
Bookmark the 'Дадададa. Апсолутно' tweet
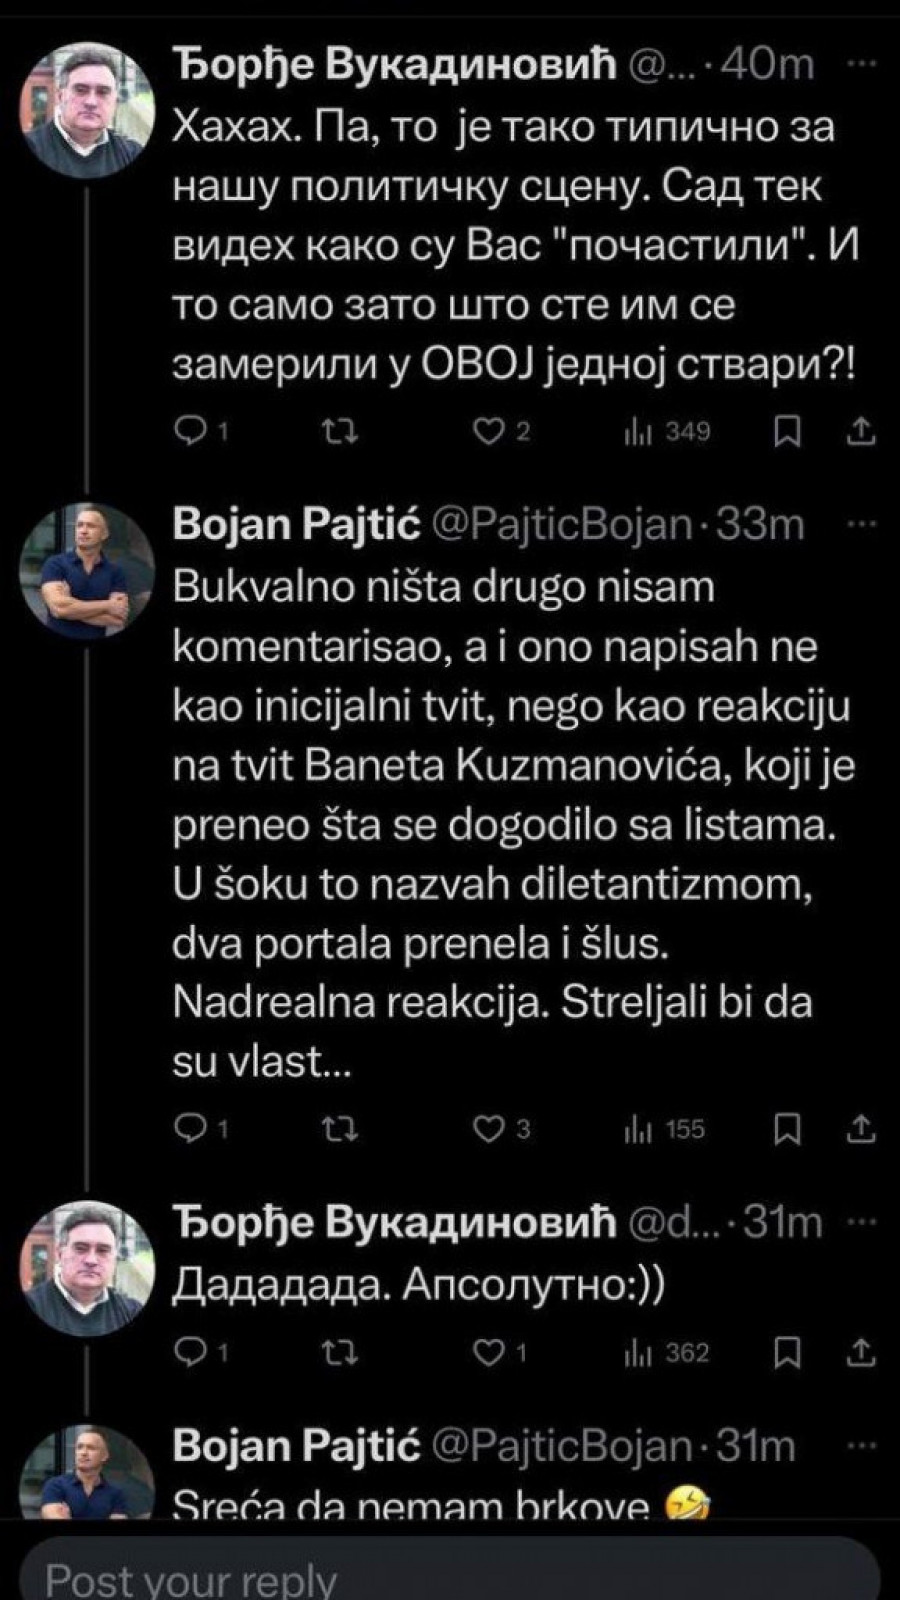coord(788,1353)
